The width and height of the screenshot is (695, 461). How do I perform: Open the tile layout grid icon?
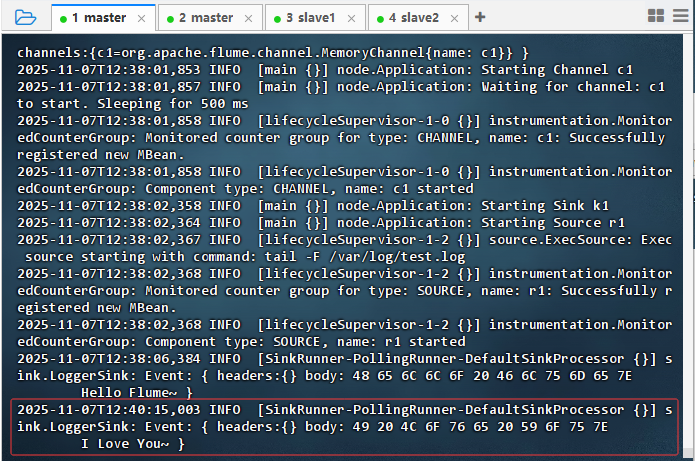pos(656,16)
